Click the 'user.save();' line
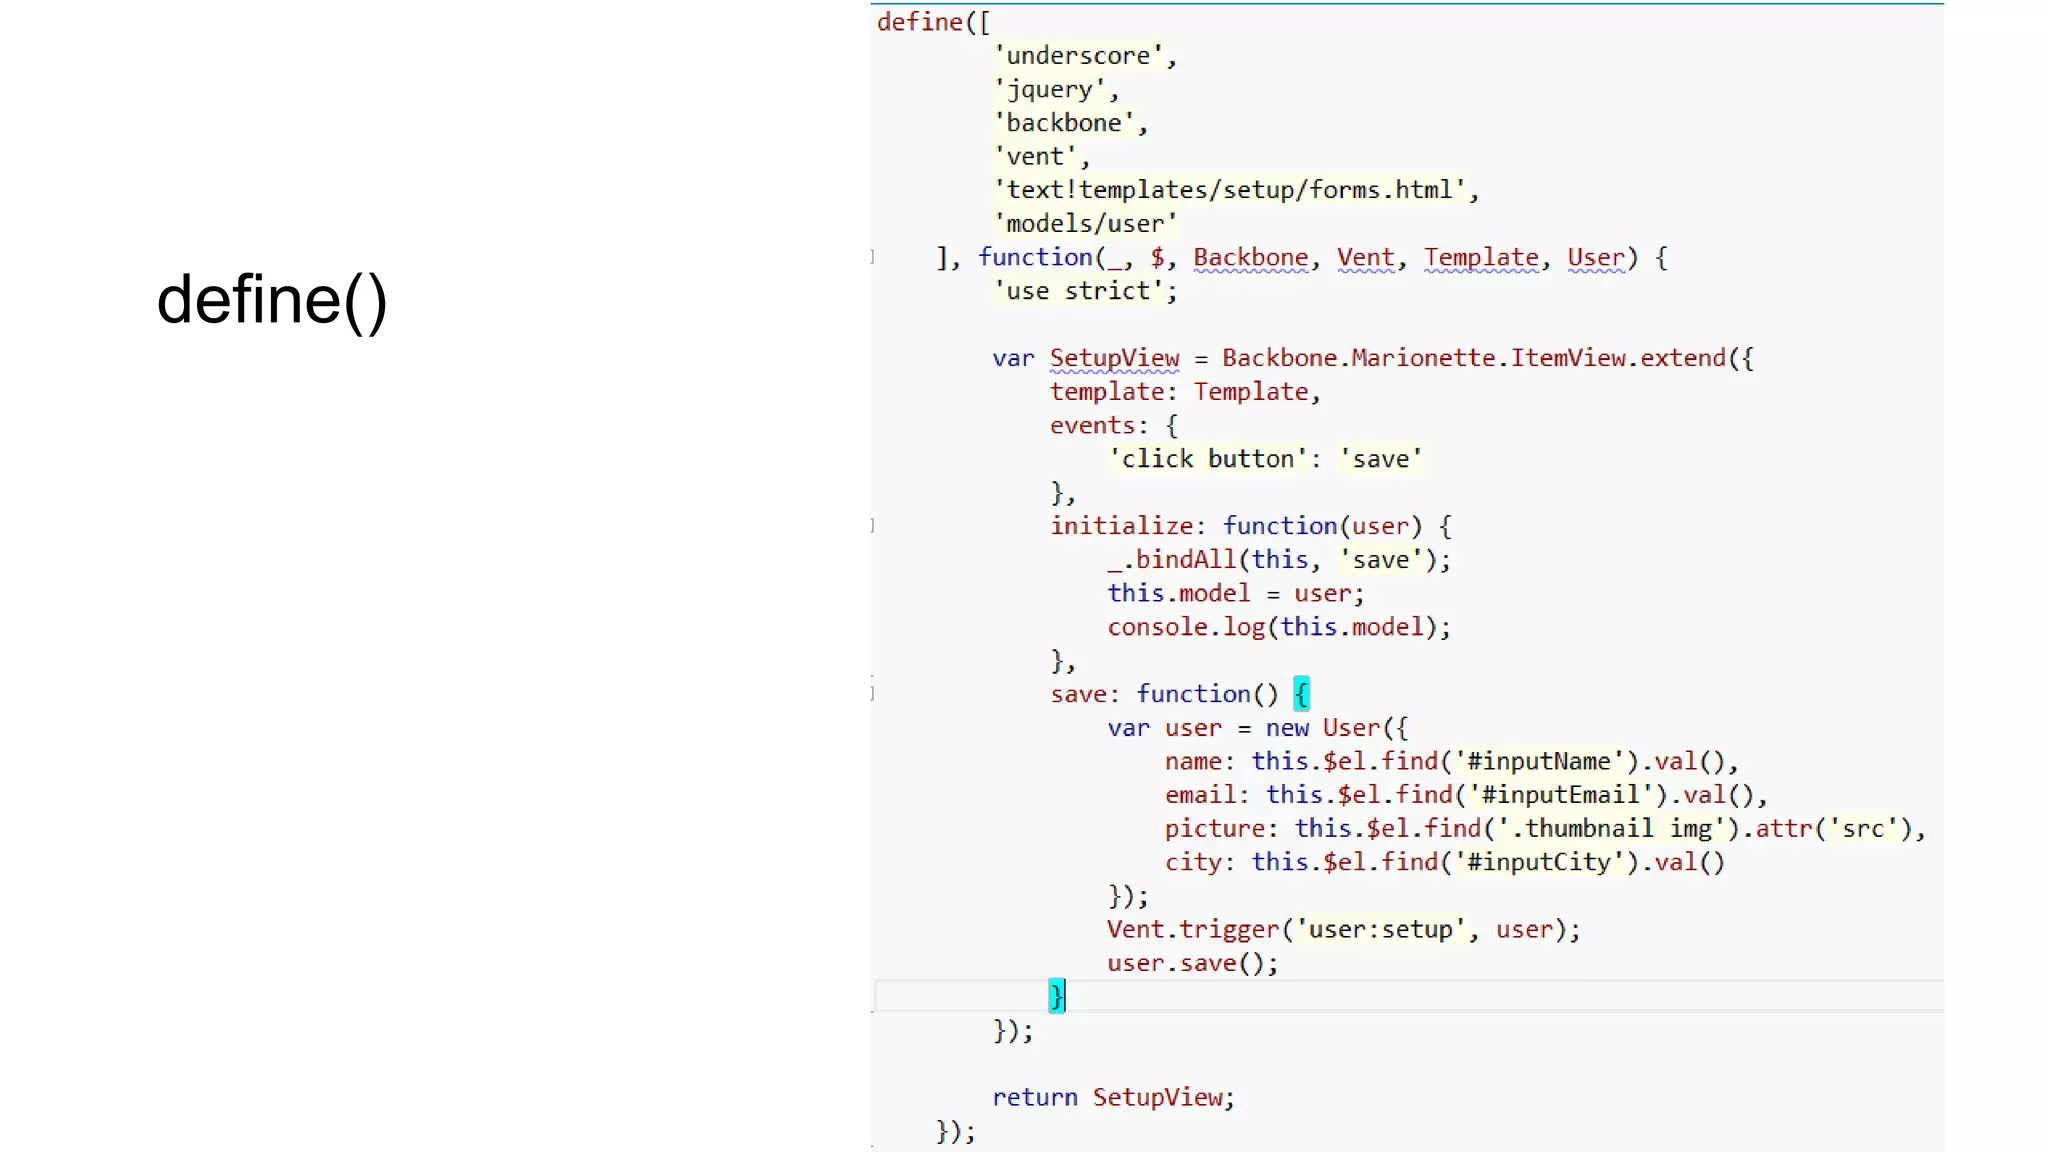The image size is (2048, 1152). 1192,964
